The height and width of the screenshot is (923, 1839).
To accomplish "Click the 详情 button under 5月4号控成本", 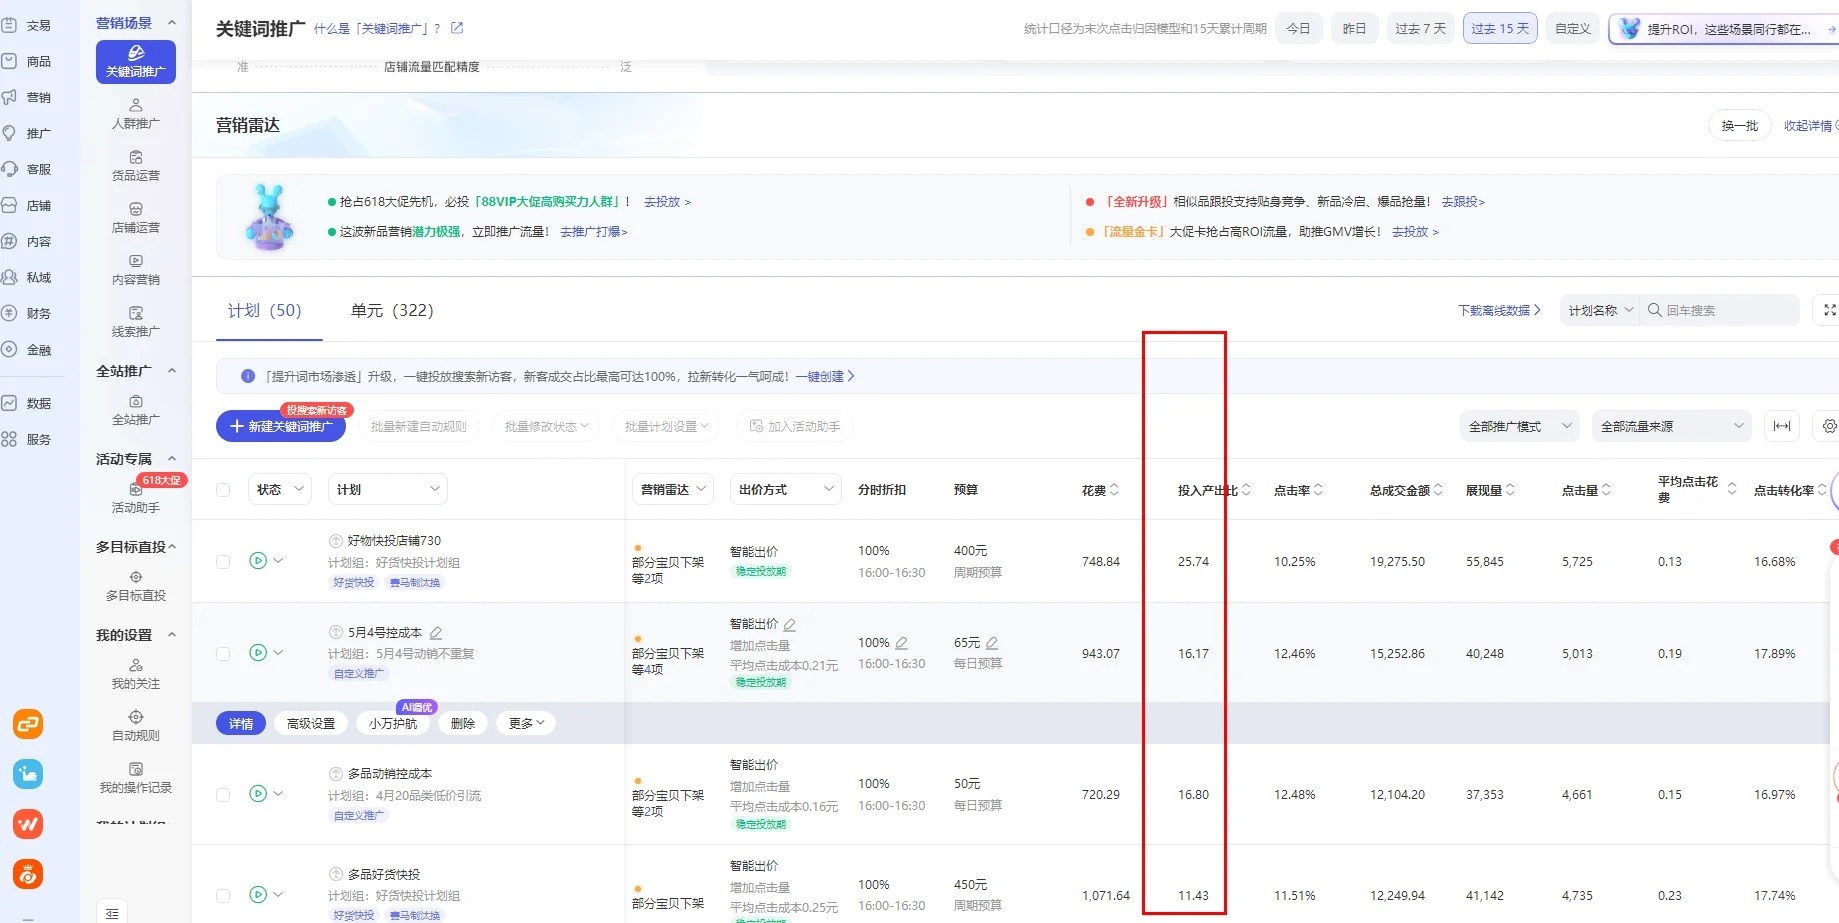I will pos(241,723).
